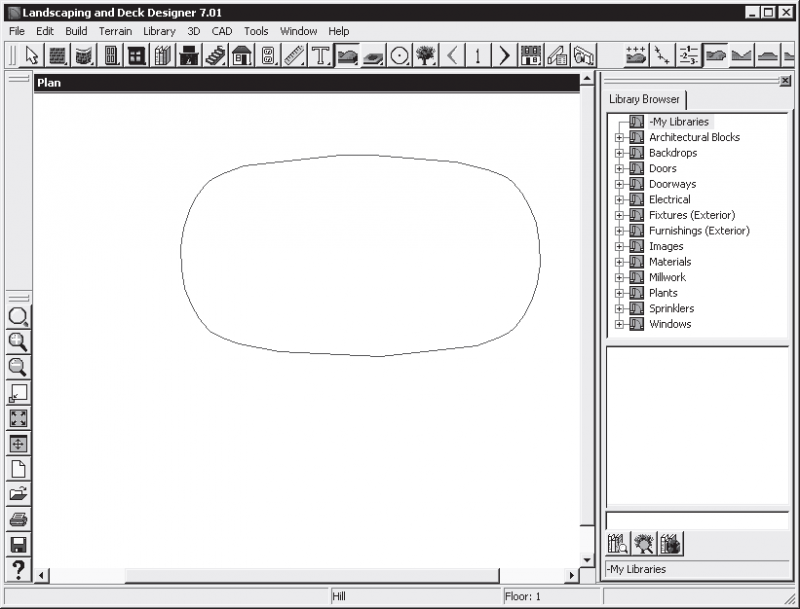Click the Save floppy disk icon

18,545
